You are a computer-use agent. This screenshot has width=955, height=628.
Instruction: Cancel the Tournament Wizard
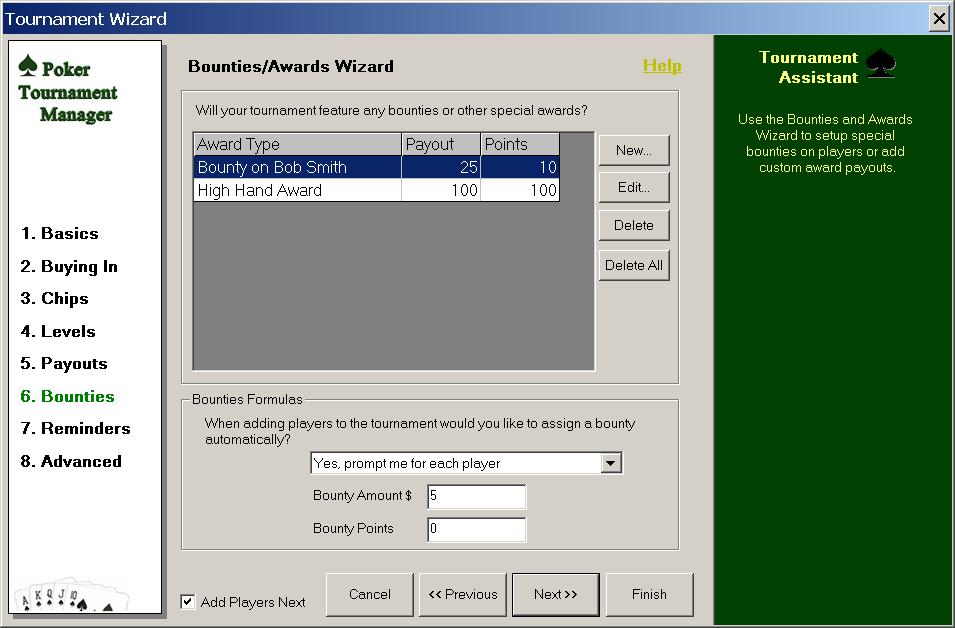[x=369, y=594]
